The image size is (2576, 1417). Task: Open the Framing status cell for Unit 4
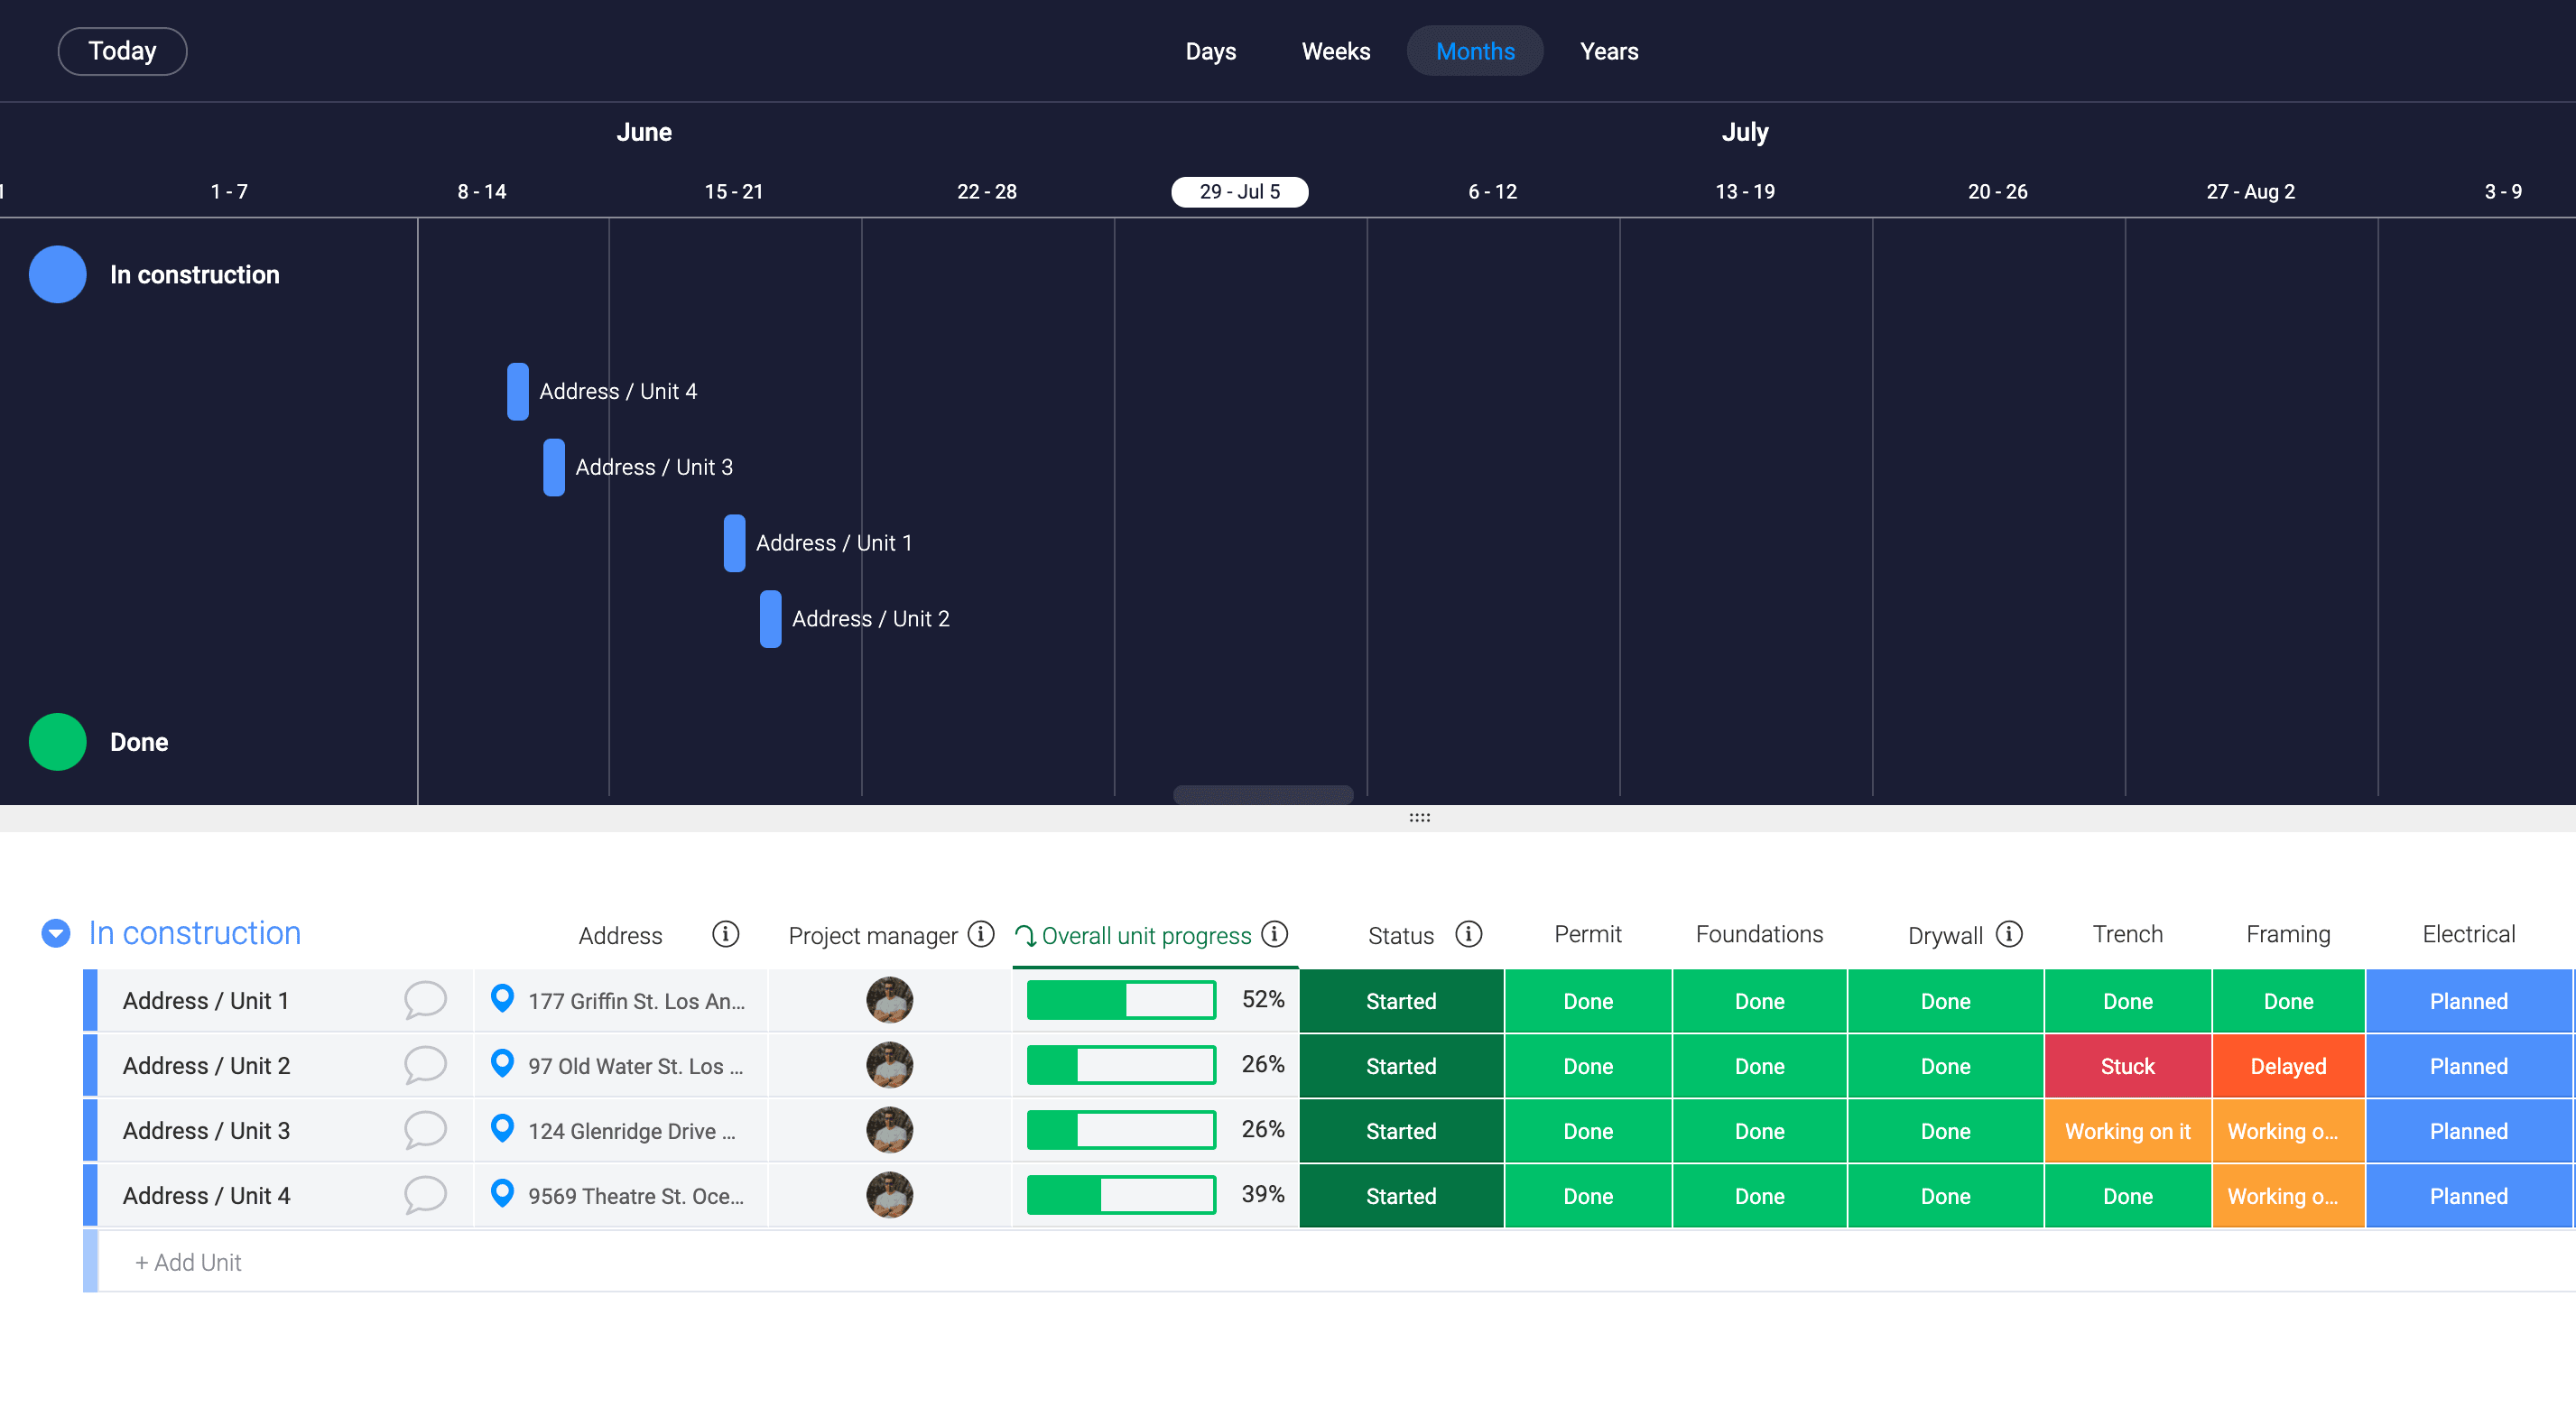[2288, 1196]
